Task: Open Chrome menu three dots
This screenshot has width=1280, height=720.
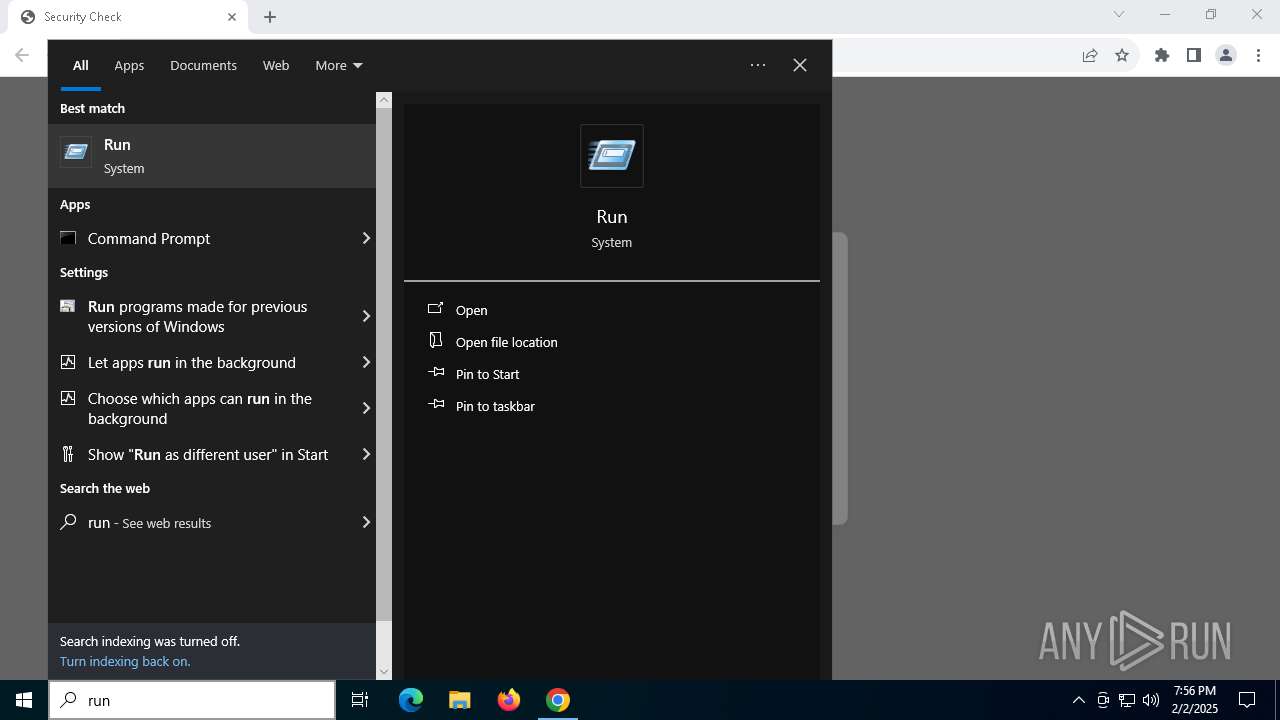Action: pos(1258,55)
